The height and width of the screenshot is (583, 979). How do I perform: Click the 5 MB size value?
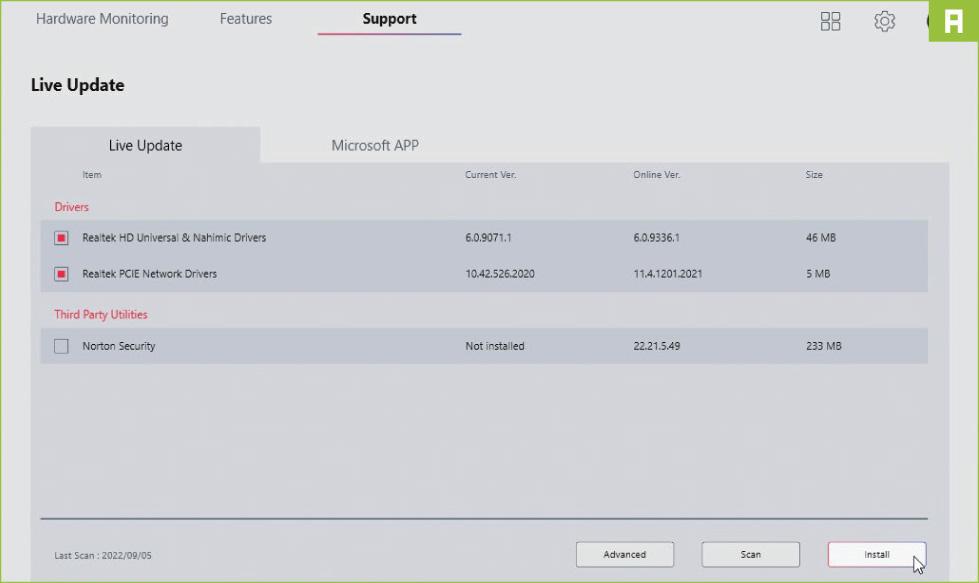click(x=818, y=274)
